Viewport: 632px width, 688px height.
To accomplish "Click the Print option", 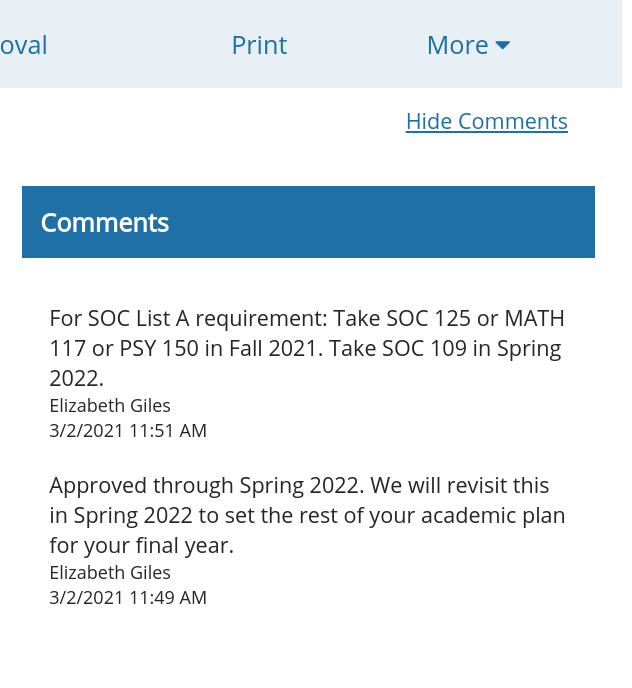I will point(259,45).
